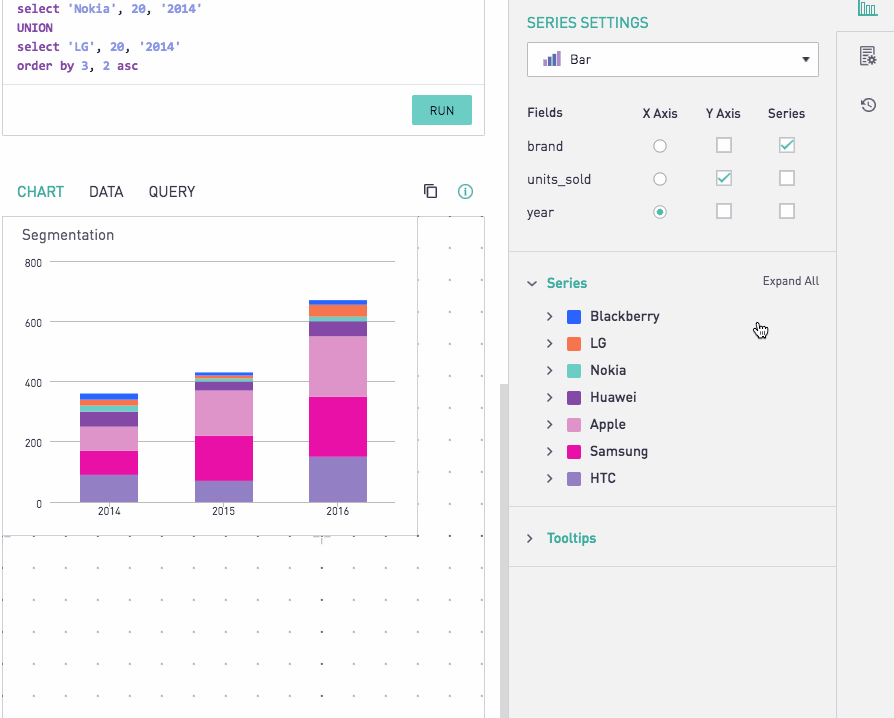Viewport: 894px width, 718px height.
Task: Pick the Nokia teal color swatch
Action: [x=574, y=371]
